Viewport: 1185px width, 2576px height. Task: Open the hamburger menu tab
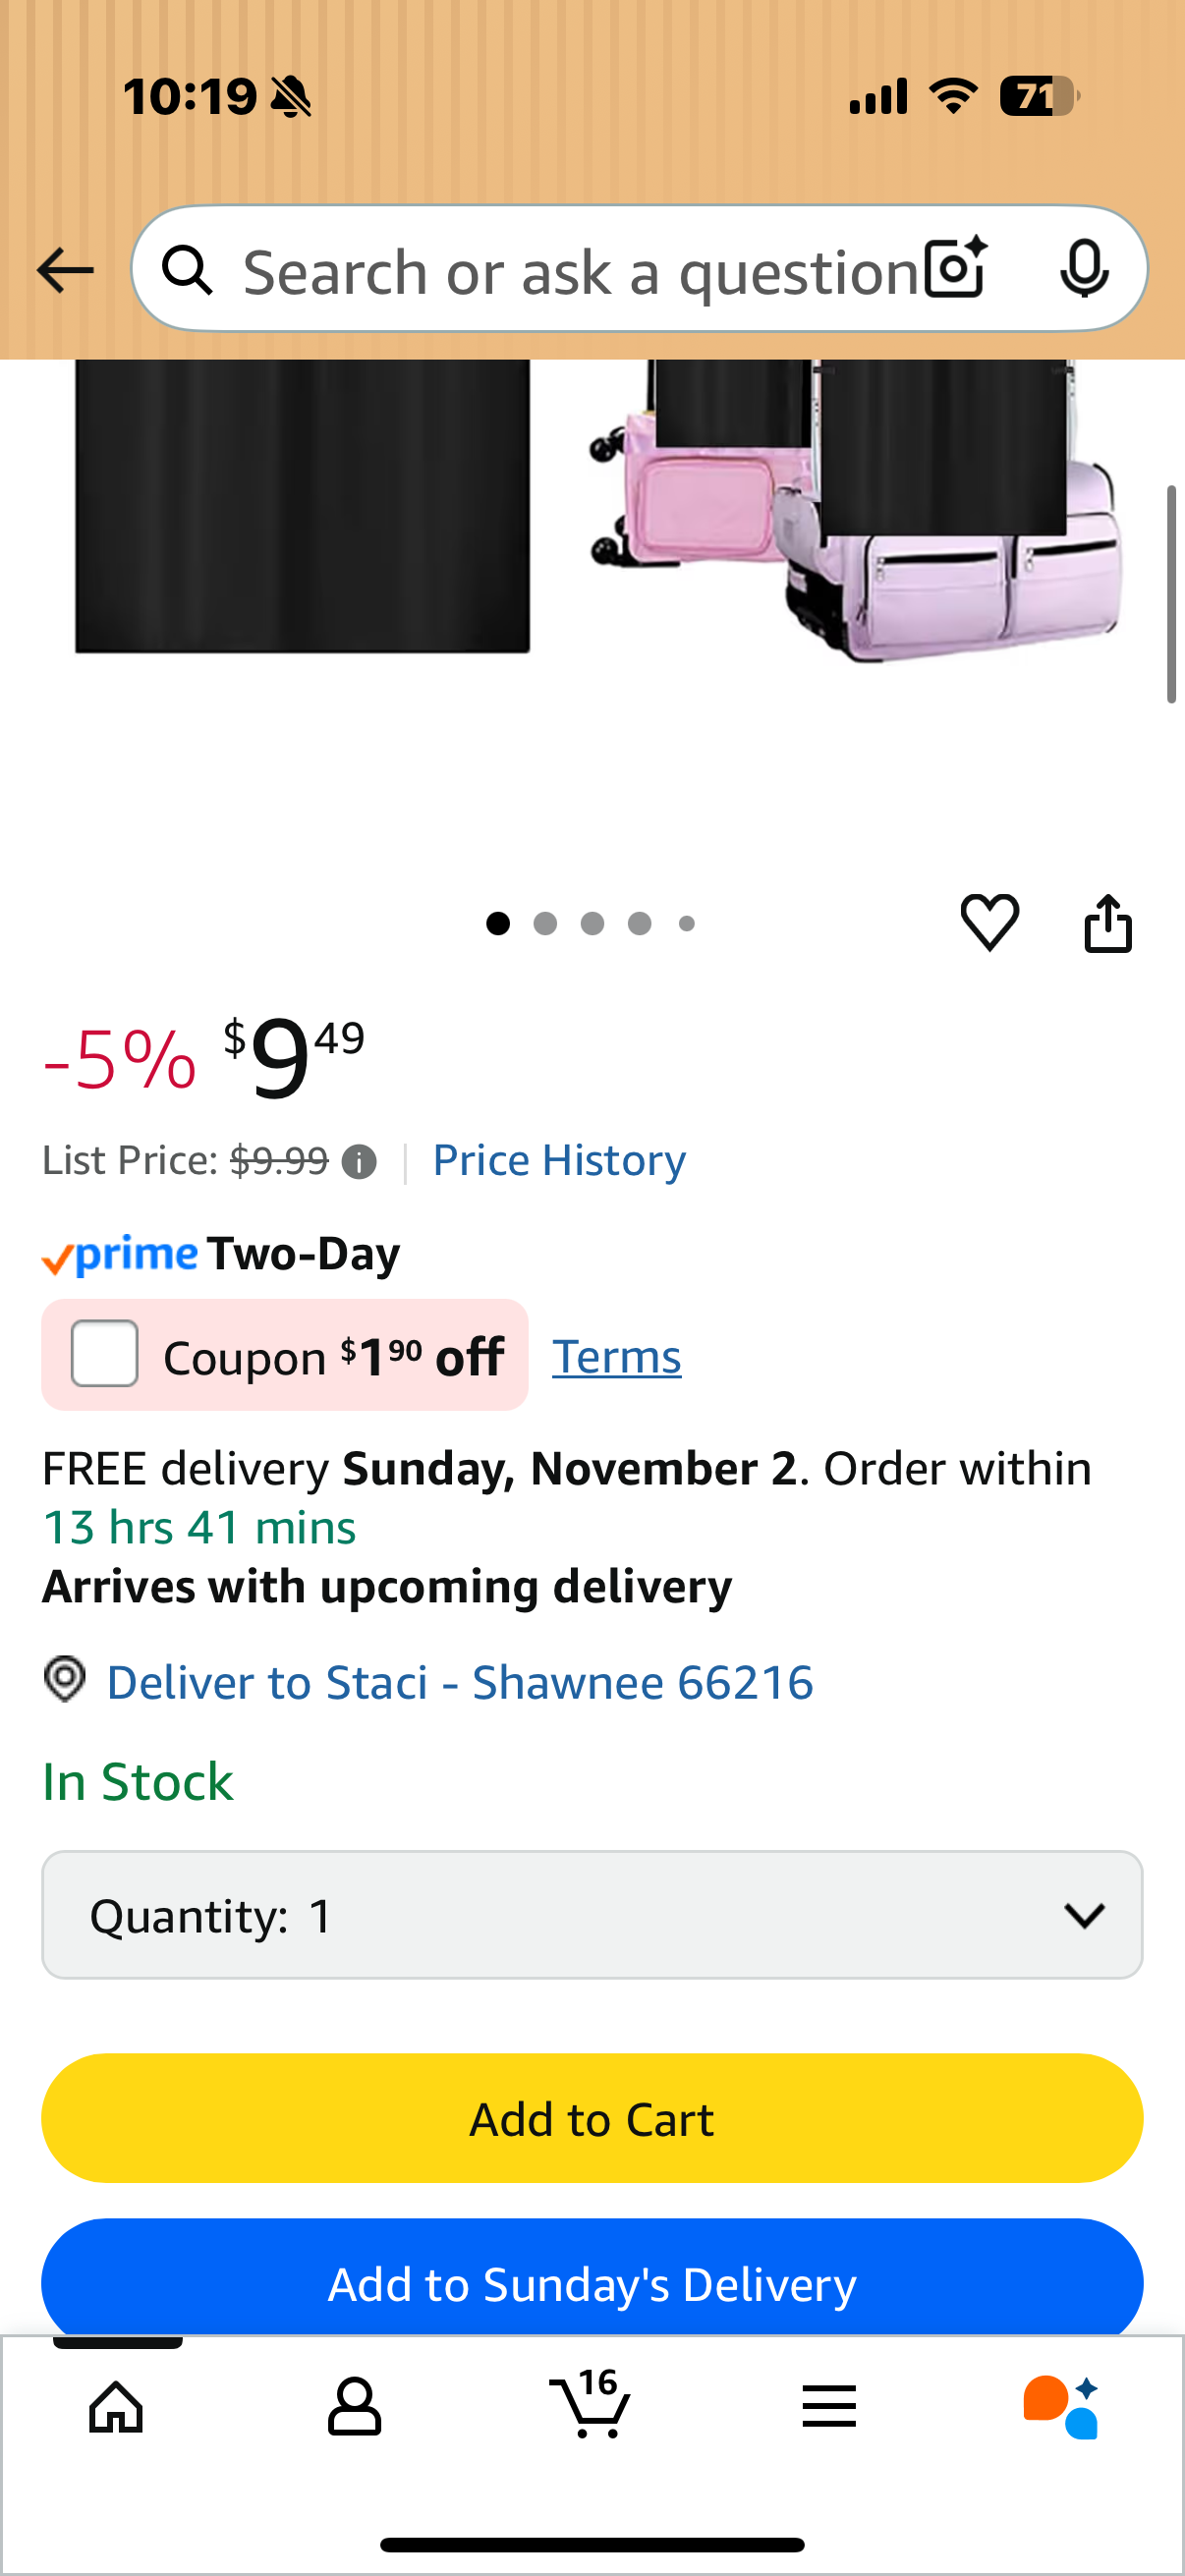[x=829, y=2406]
